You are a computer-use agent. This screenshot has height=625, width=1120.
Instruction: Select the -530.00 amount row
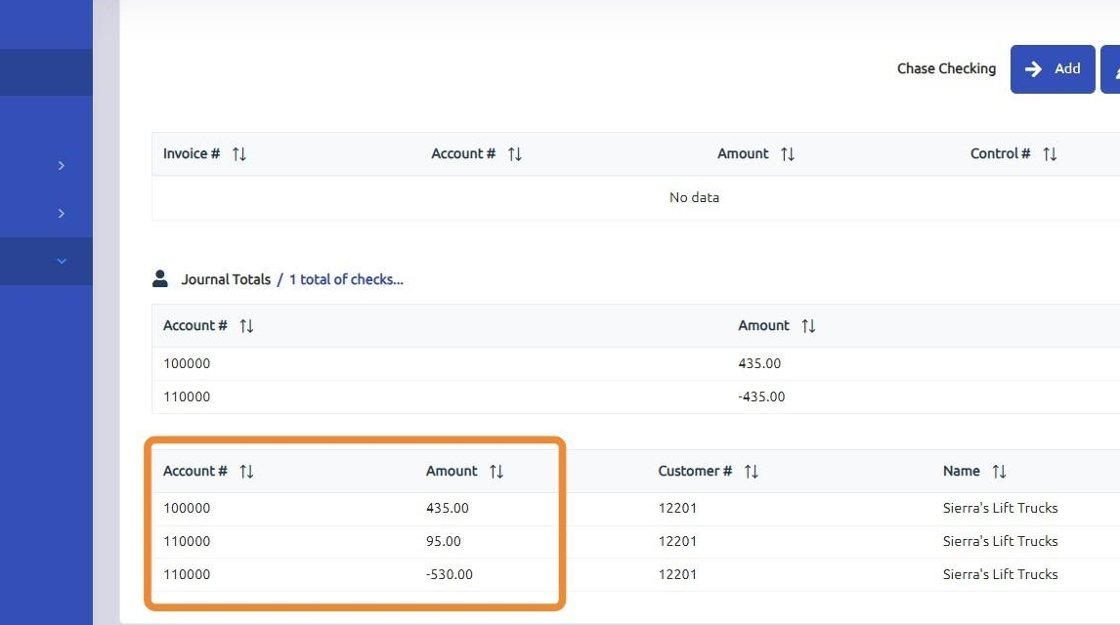click(449, 575)
